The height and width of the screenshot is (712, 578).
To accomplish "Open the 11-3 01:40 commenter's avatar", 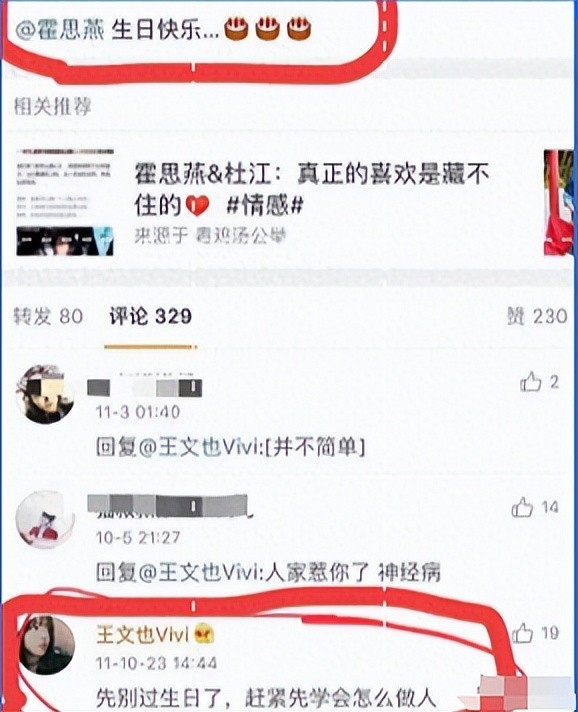I will (45, 394).
